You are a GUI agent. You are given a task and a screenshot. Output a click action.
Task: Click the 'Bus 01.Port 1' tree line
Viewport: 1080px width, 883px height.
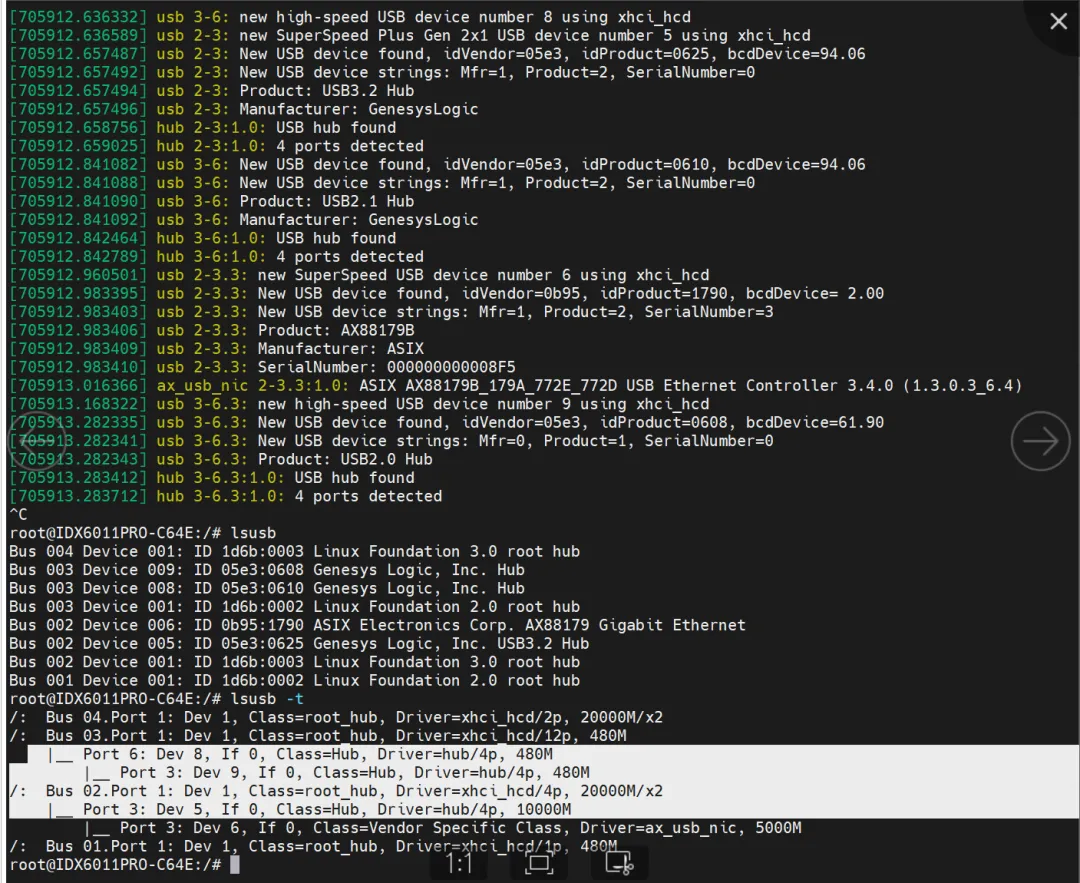313,846
